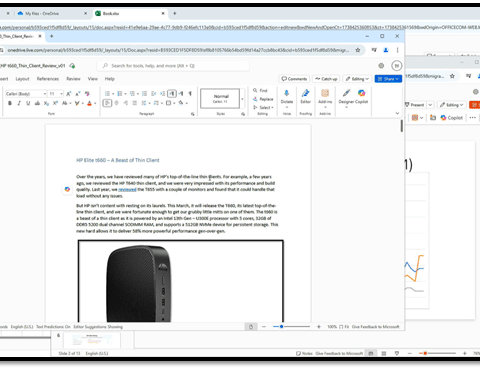The height and width of the screenshot is (370, 480).
Task: Zoom in with Word plus button
Action: point(319,327)
